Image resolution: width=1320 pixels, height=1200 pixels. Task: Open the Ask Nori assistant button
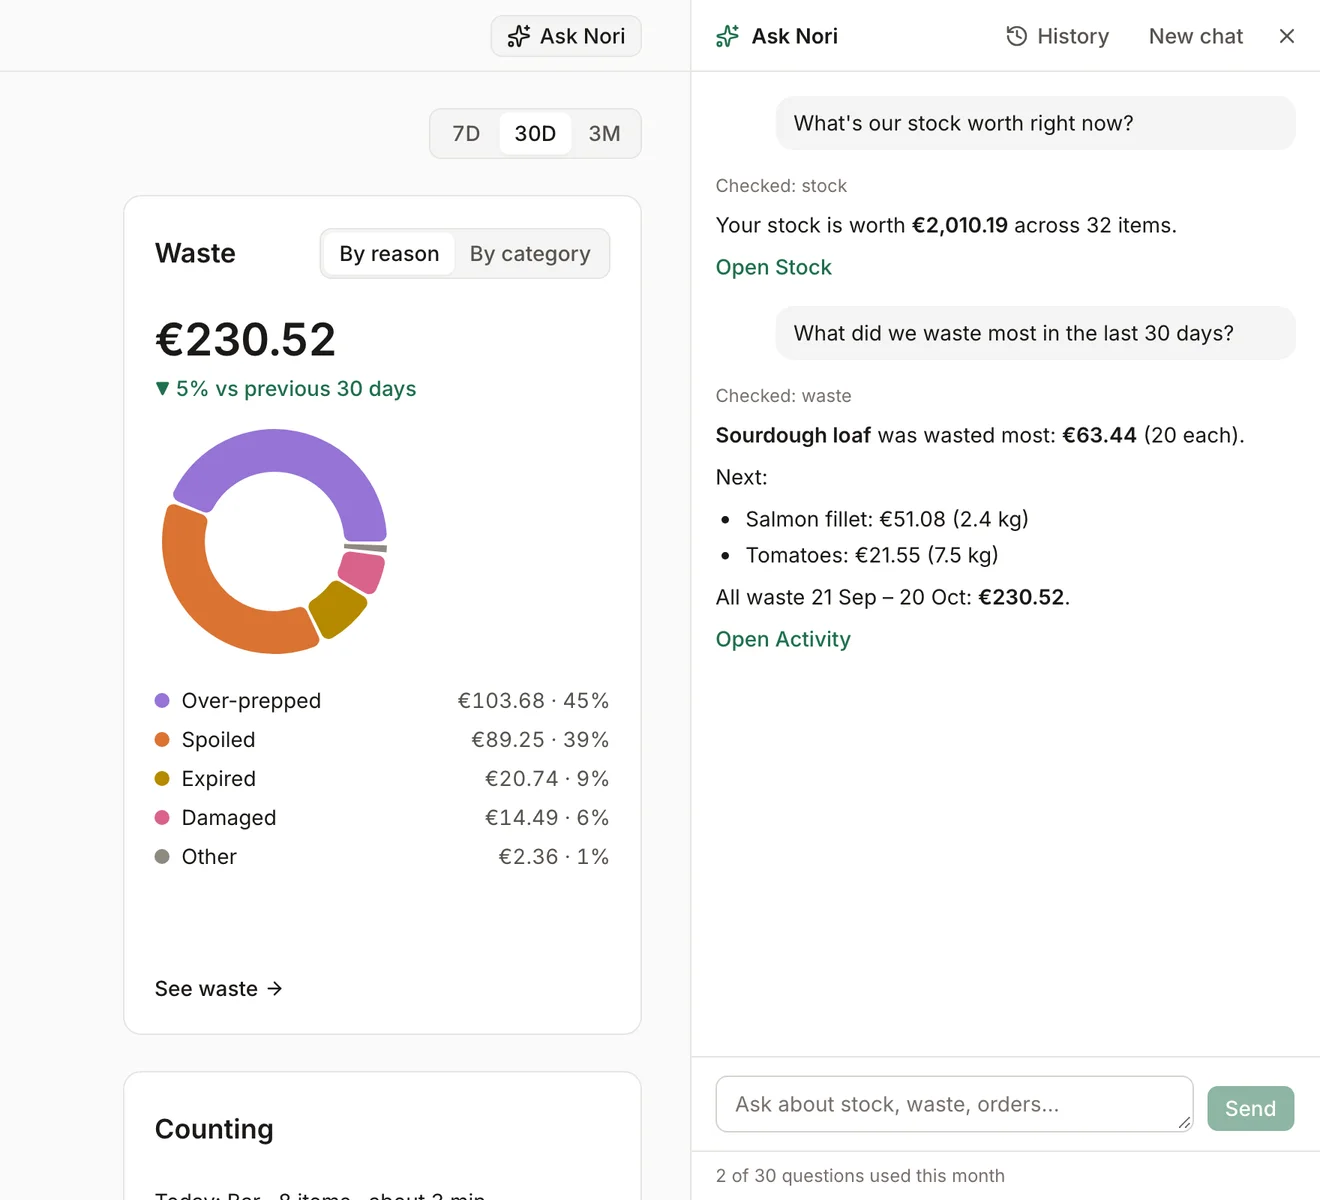click(566, 36)
